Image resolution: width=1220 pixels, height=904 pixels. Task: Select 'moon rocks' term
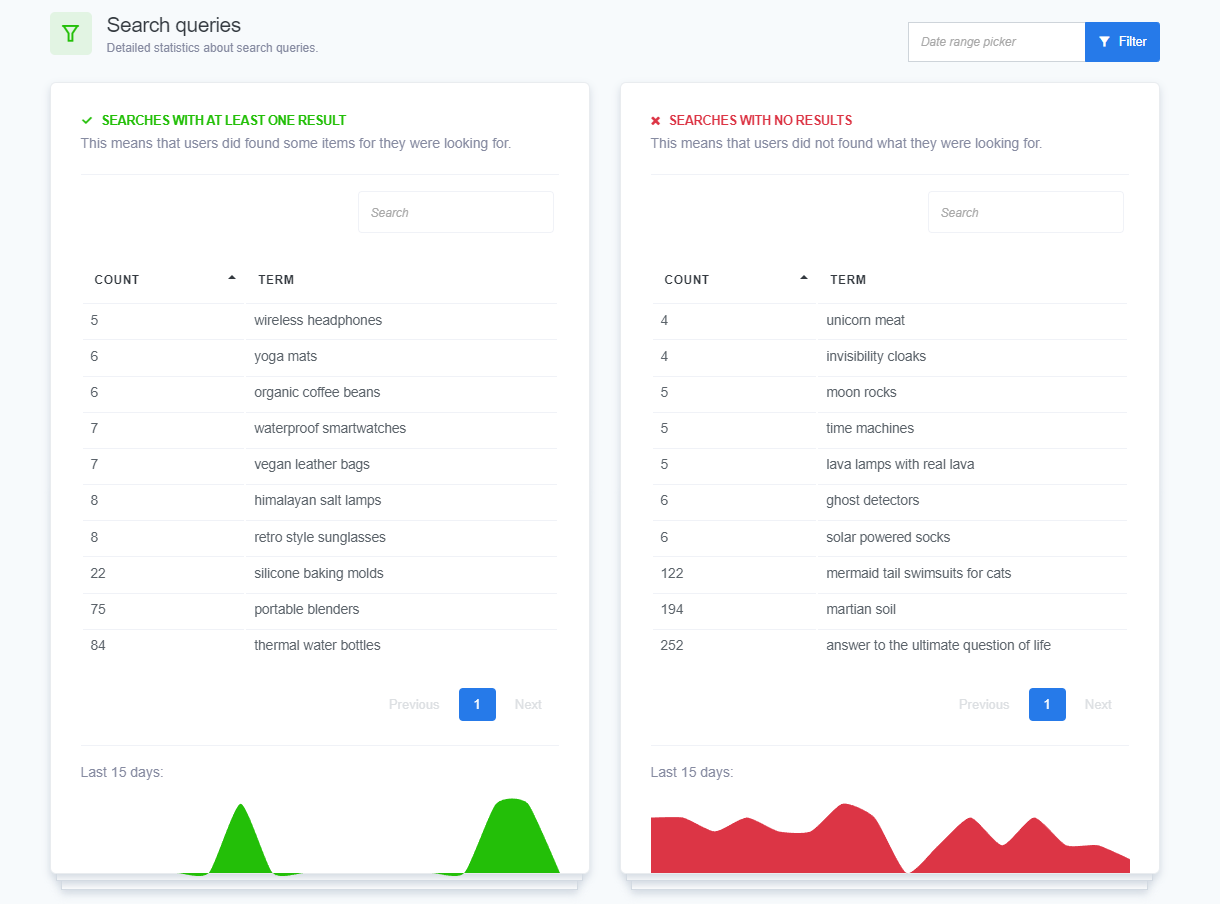click(861, 392)
